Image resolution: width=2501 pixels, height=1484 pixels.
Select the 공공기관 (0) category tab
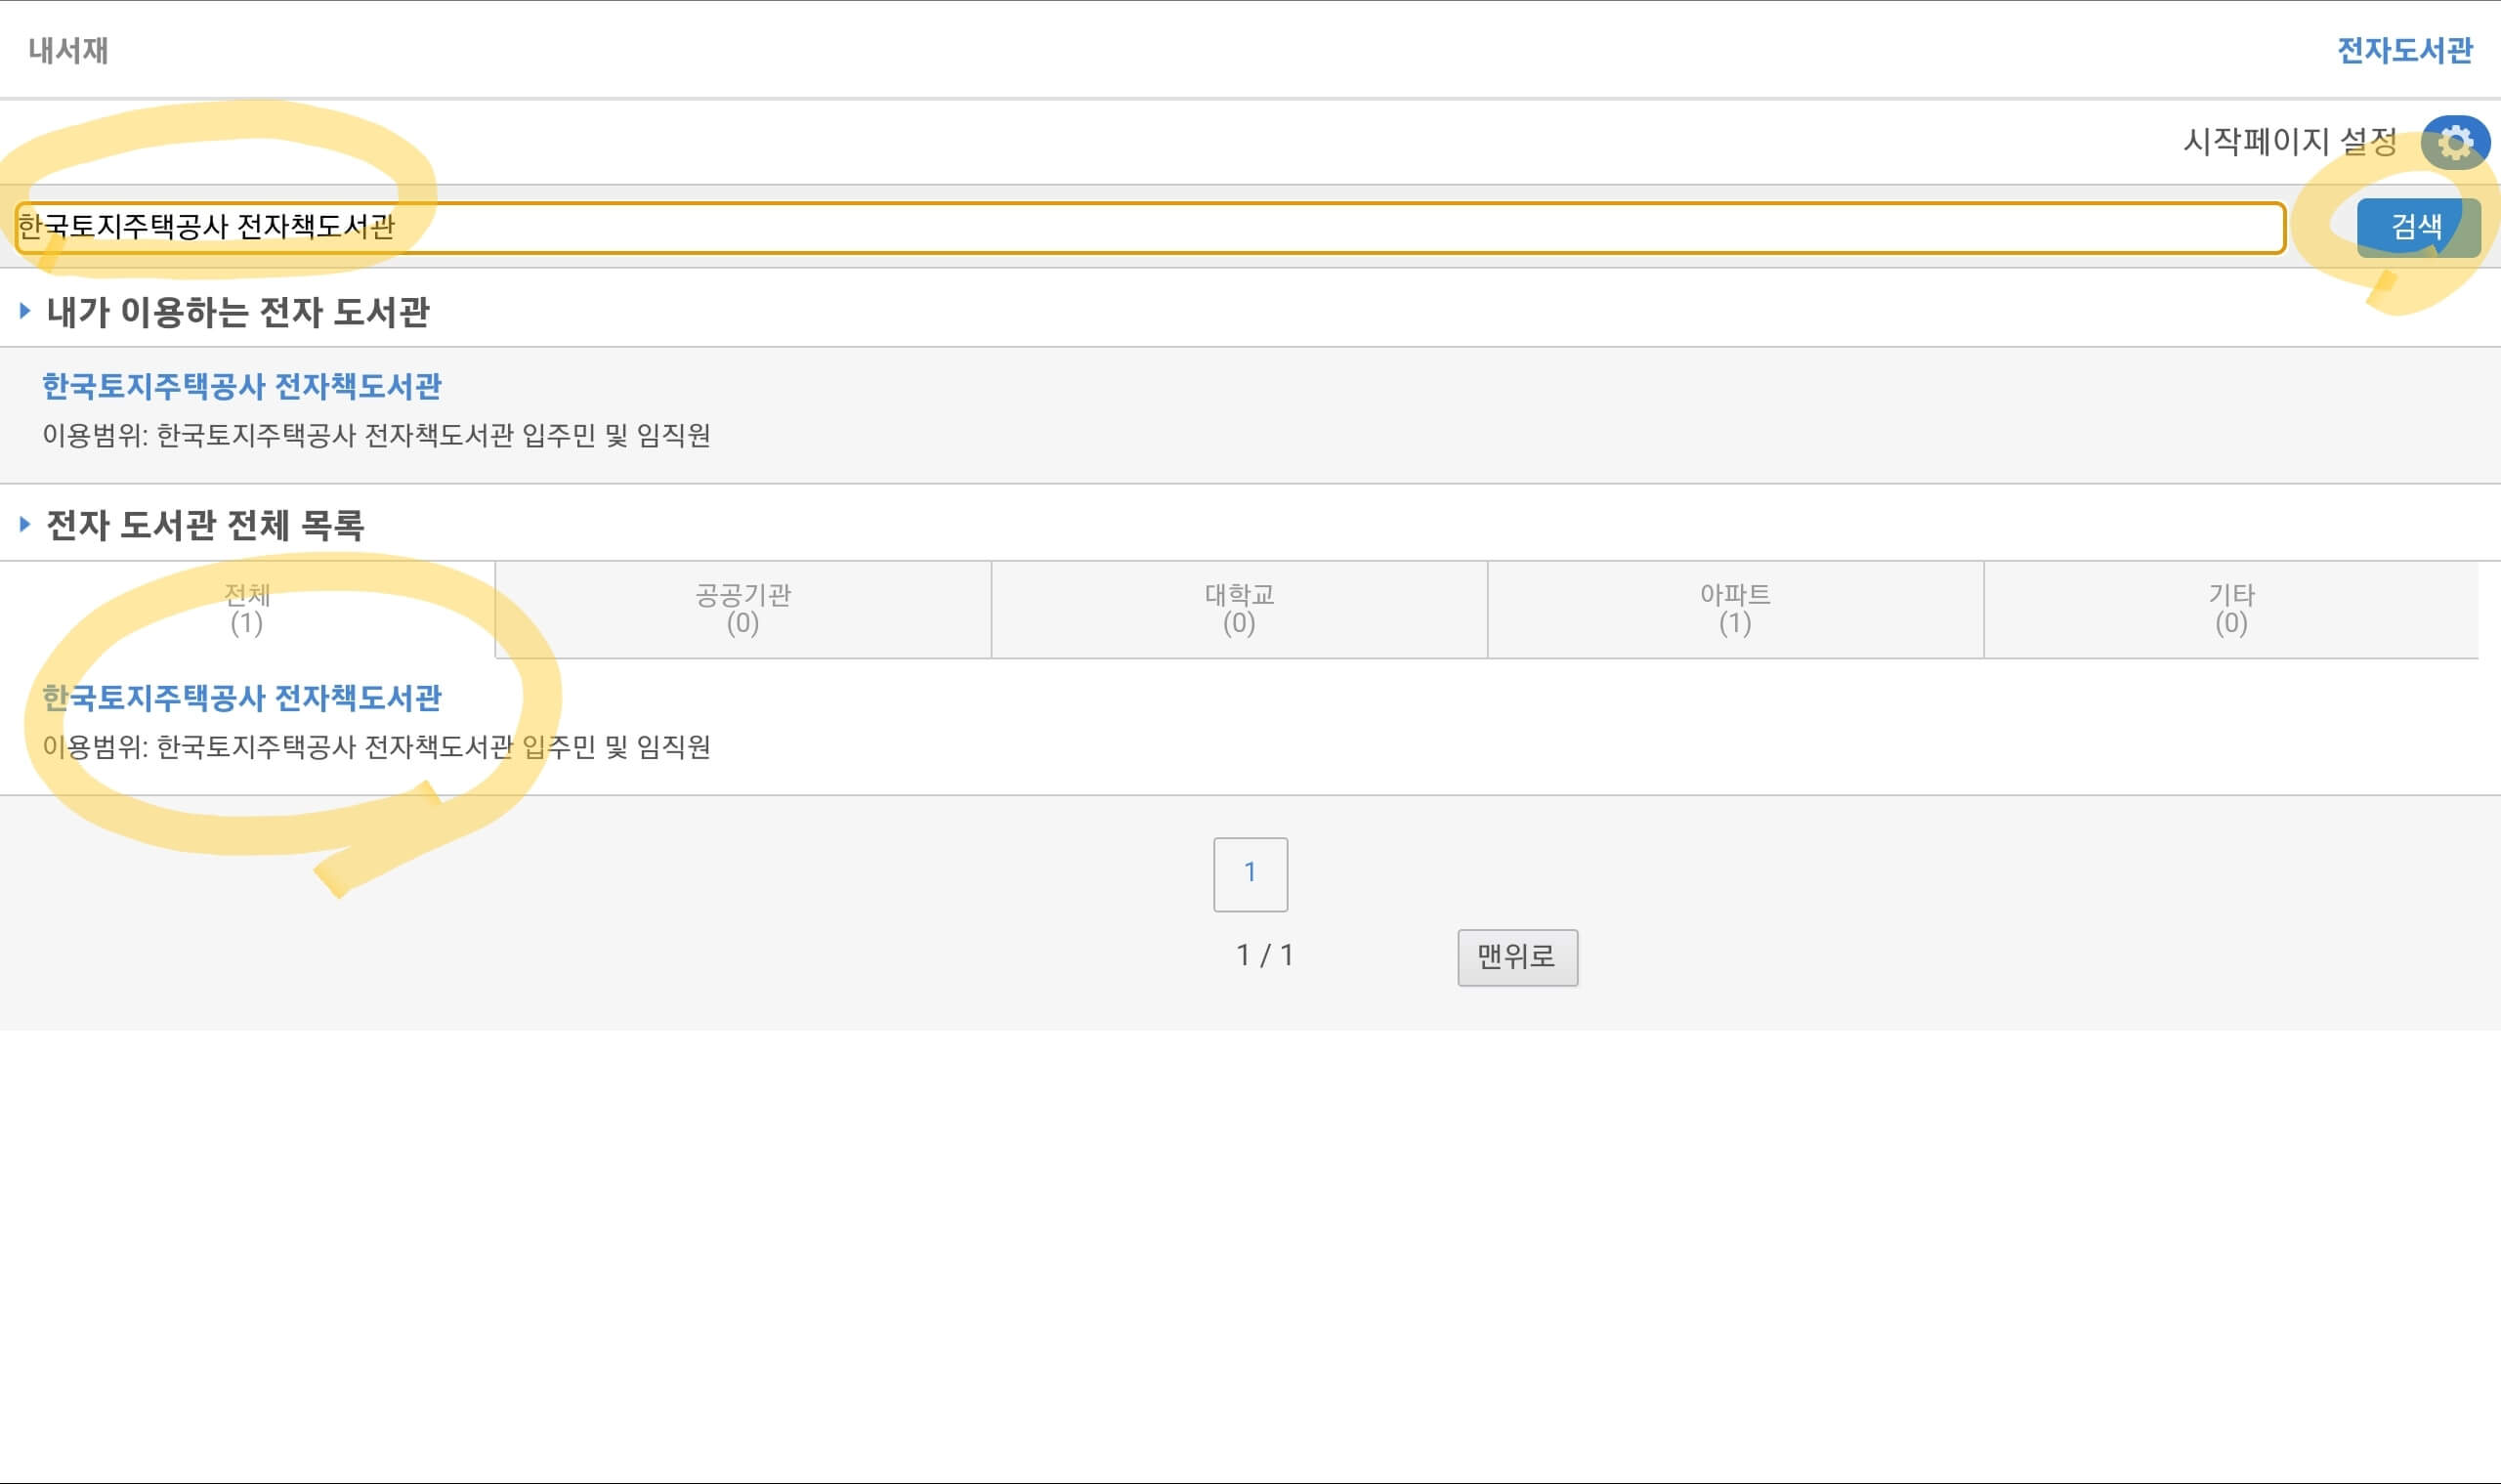(x=743, y=609)
